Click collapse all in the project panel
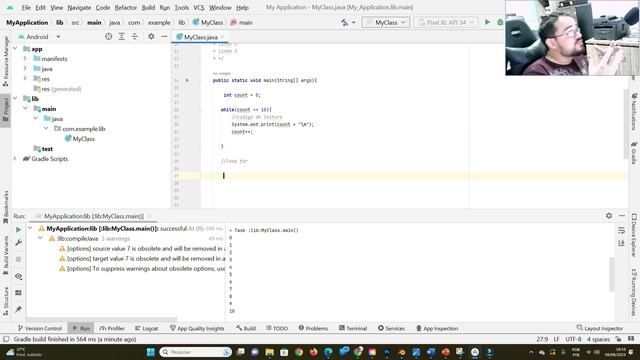Viewport: 640px width, 360px height. click(x=135, y=37)
